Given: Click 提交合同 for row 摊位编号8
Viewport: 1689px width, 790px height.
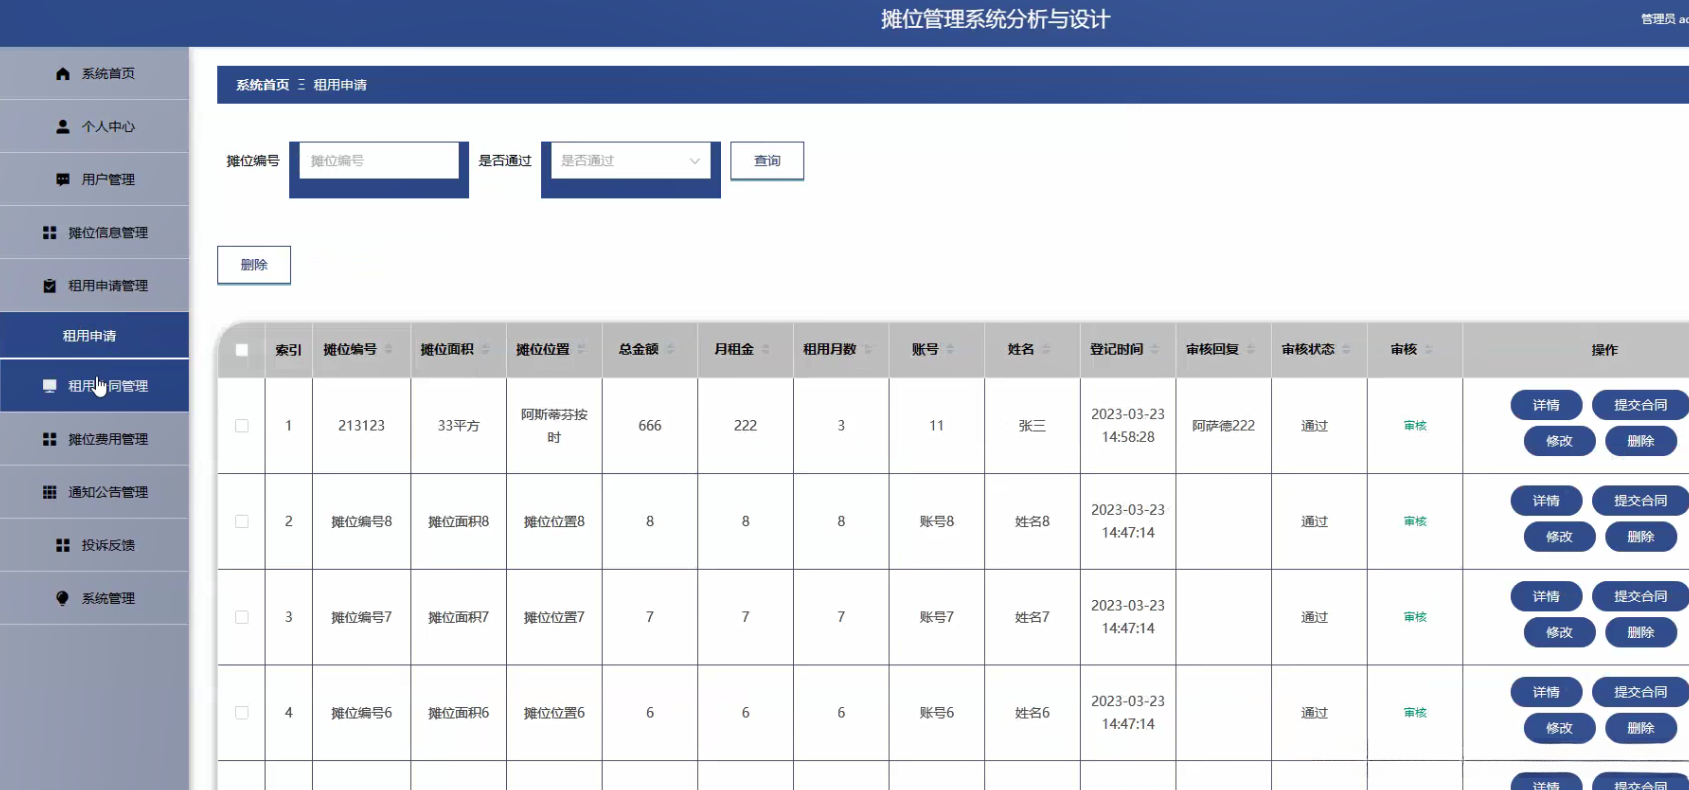Looking at the screenshot, I should (1640, 501).
